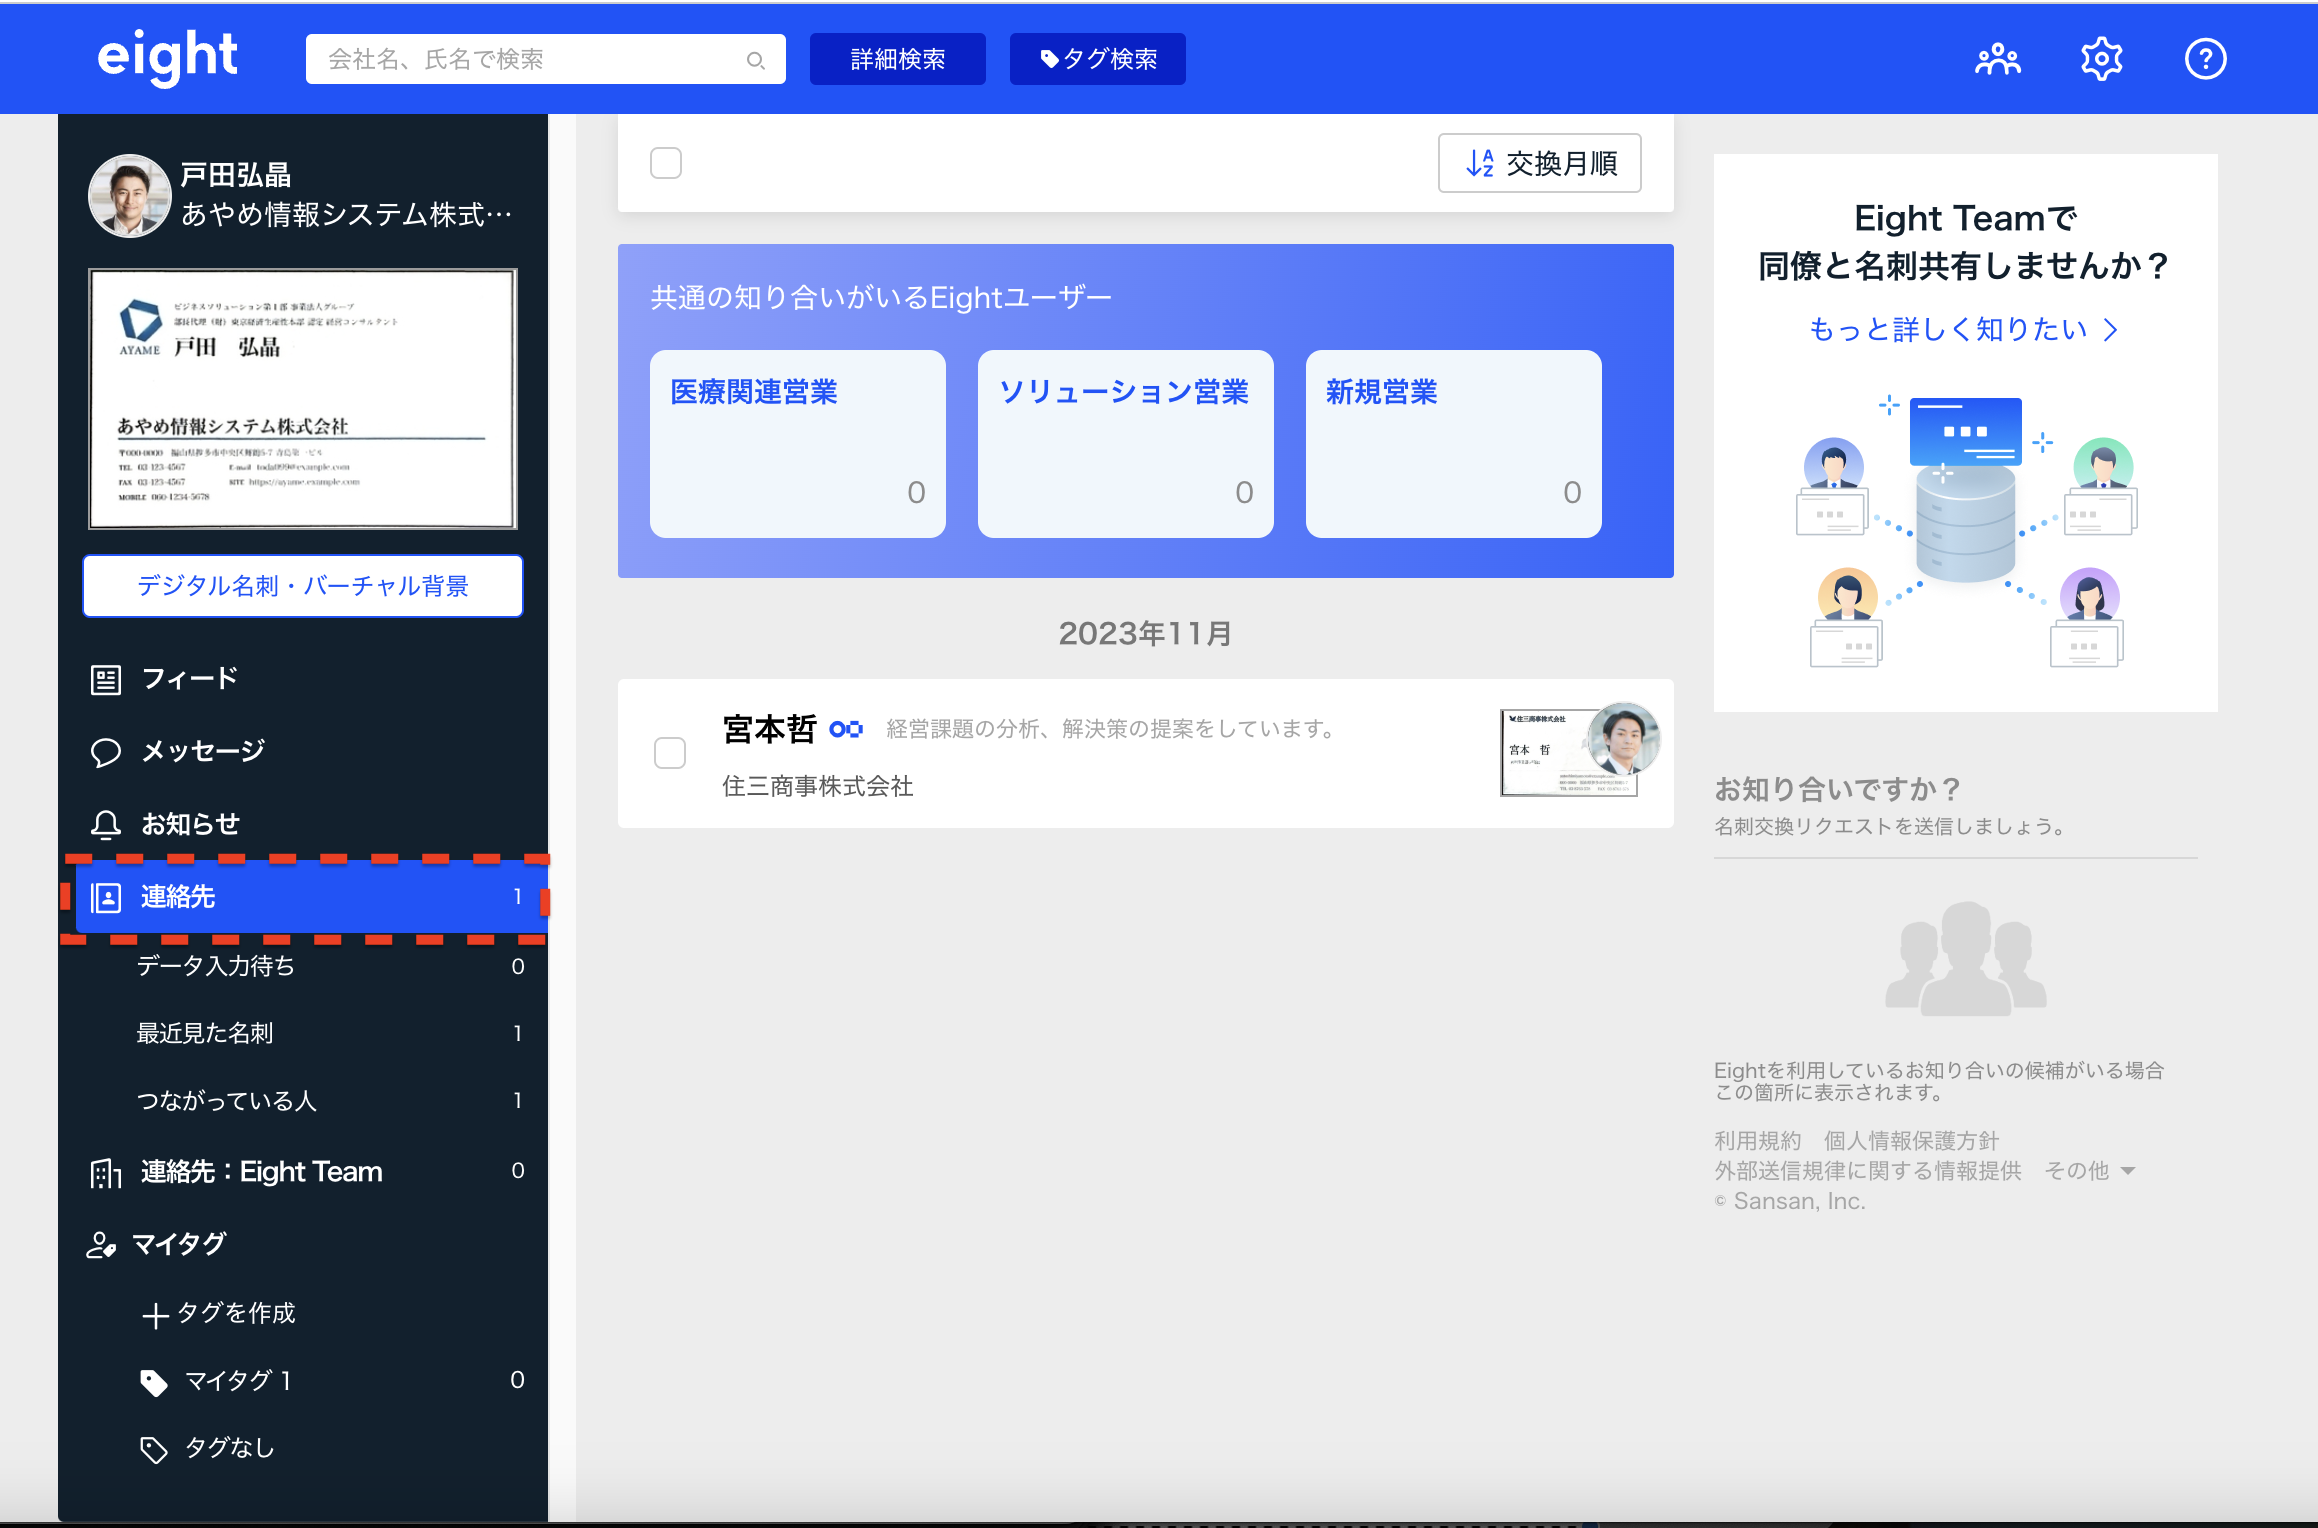The height and width of the screenshot is (1528, 2318).
Task: Open 利用規約 link
Action: 1757,1141
